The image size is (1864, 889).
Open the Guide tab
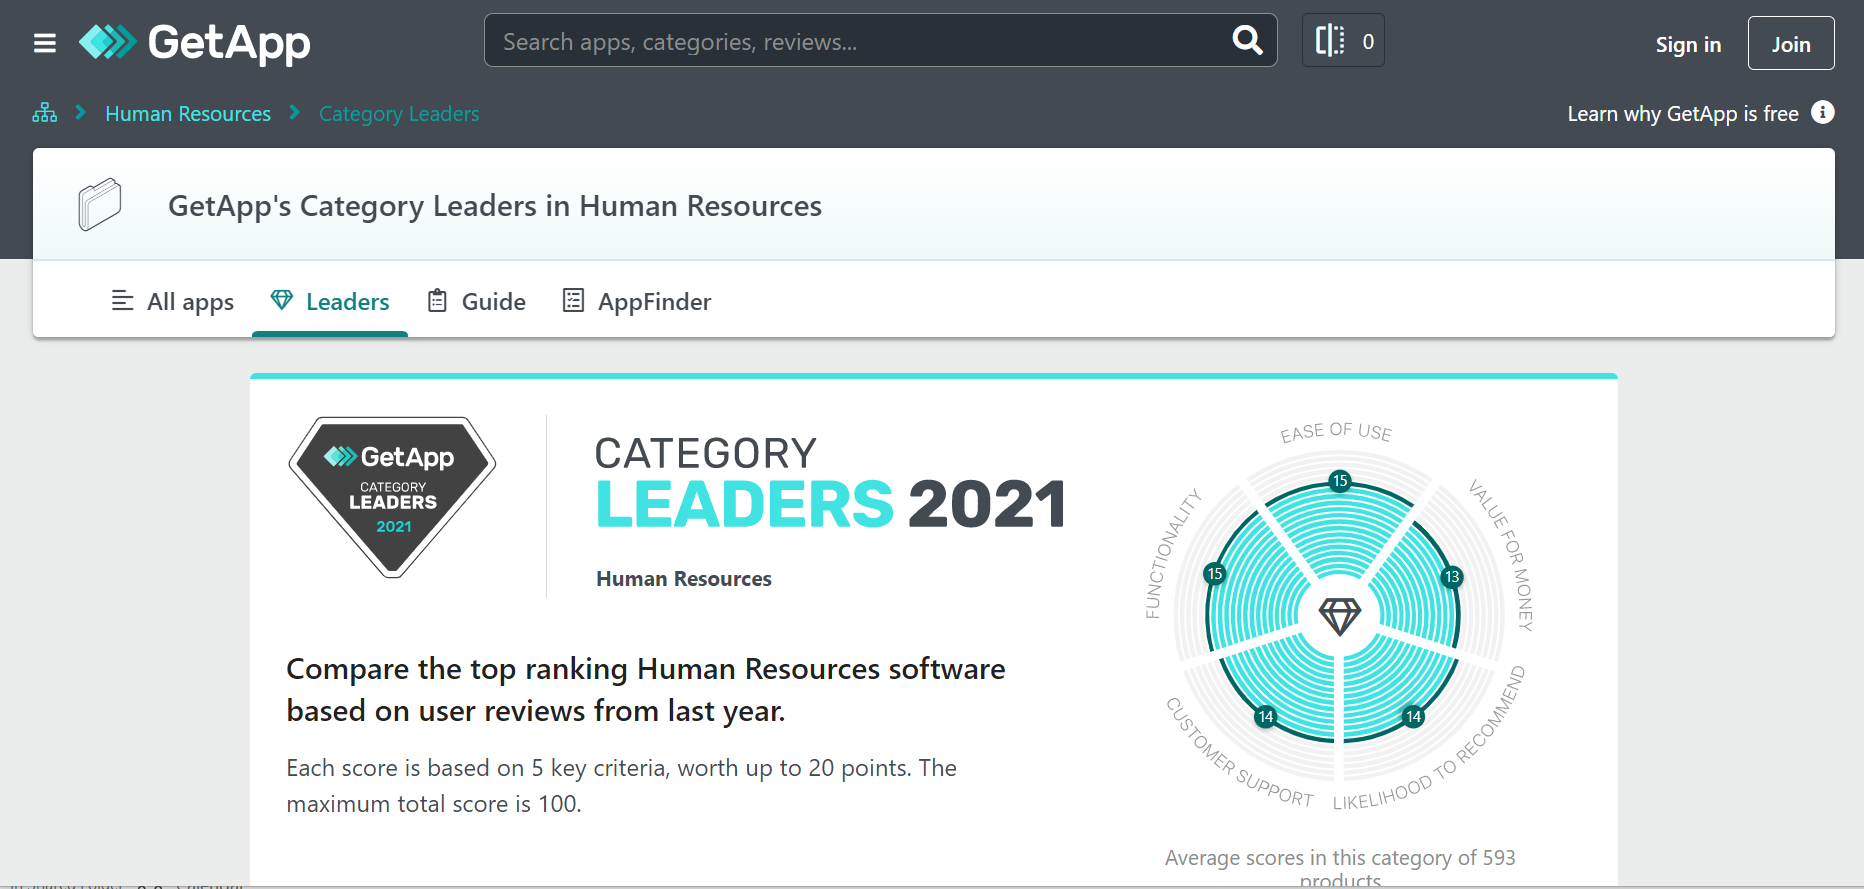pos(476,301)
